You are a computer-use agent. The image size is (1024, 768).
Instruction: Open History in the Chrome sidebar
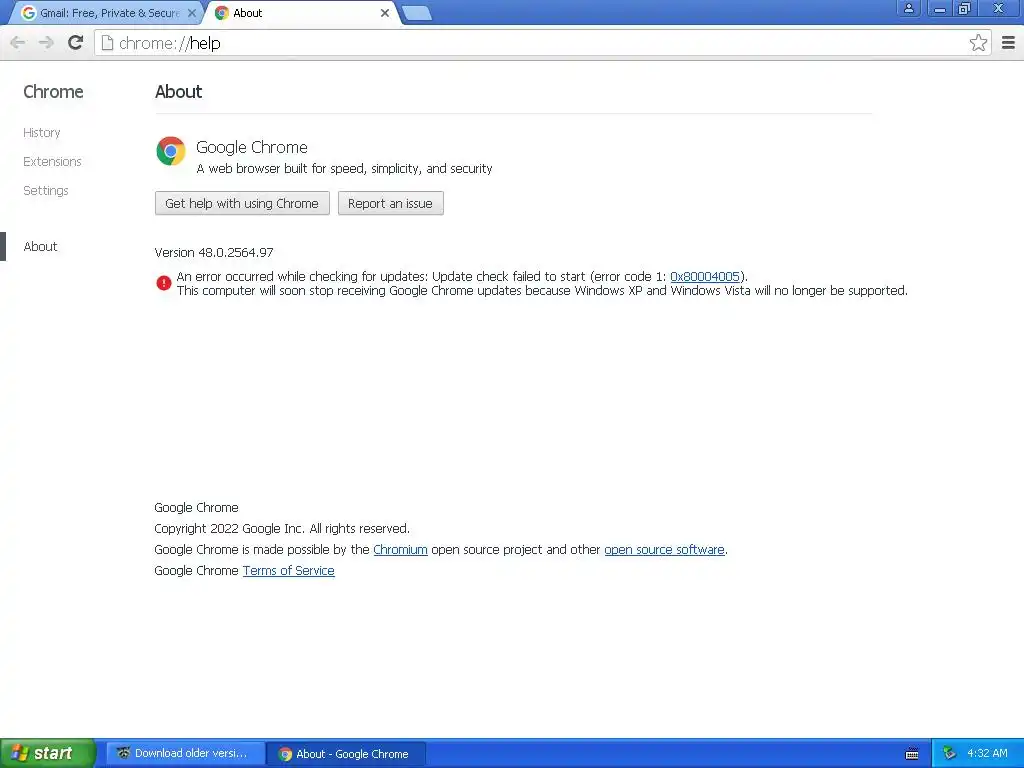click(x=42, y=133)
